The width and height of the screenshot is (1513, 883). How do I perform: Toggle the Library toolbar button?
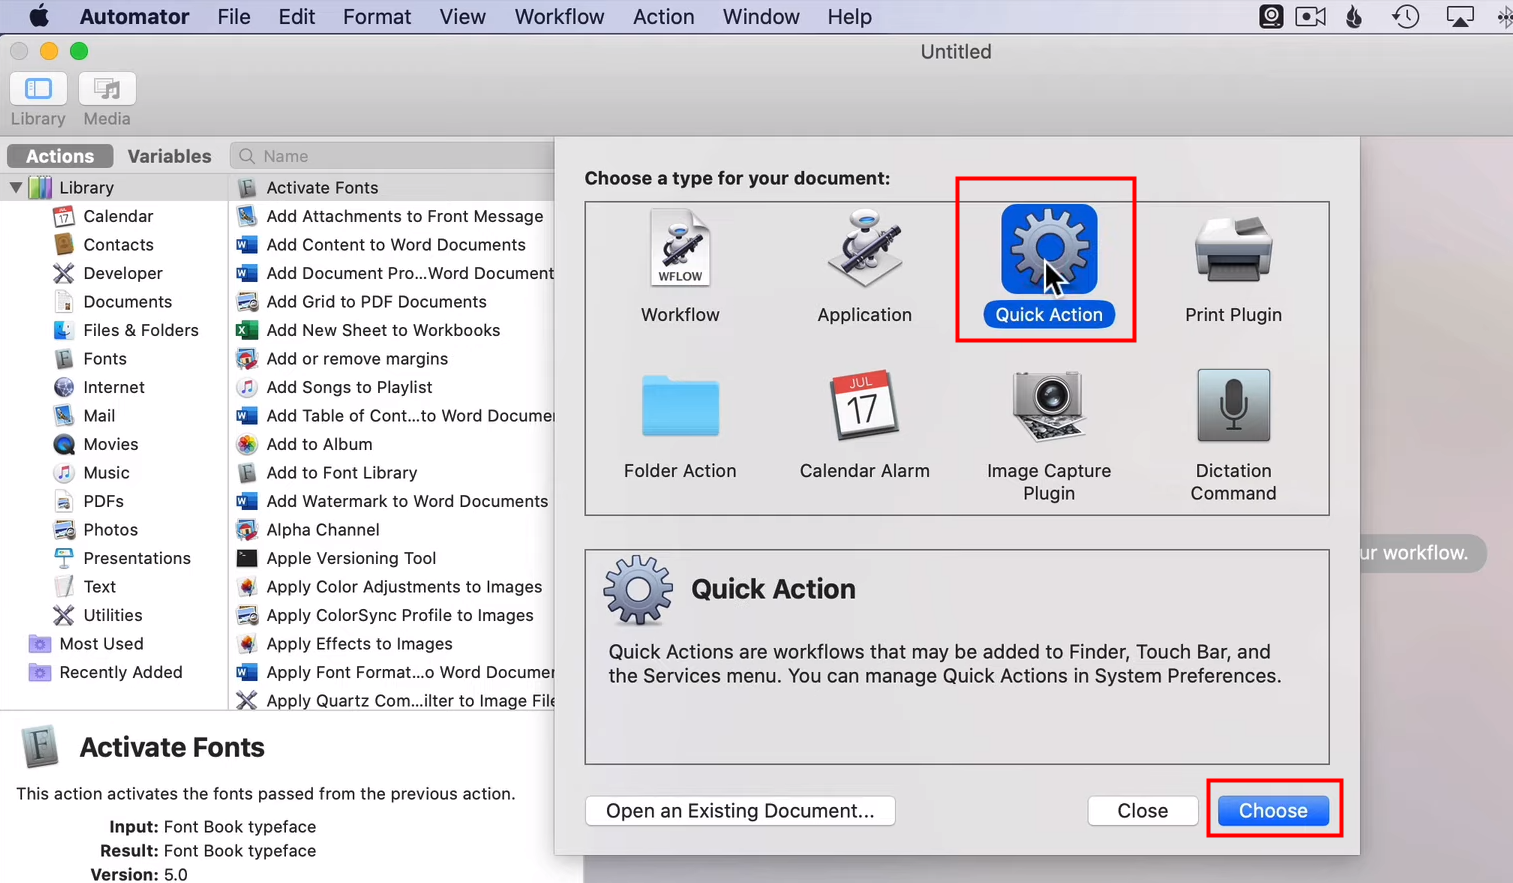point(38,89)
